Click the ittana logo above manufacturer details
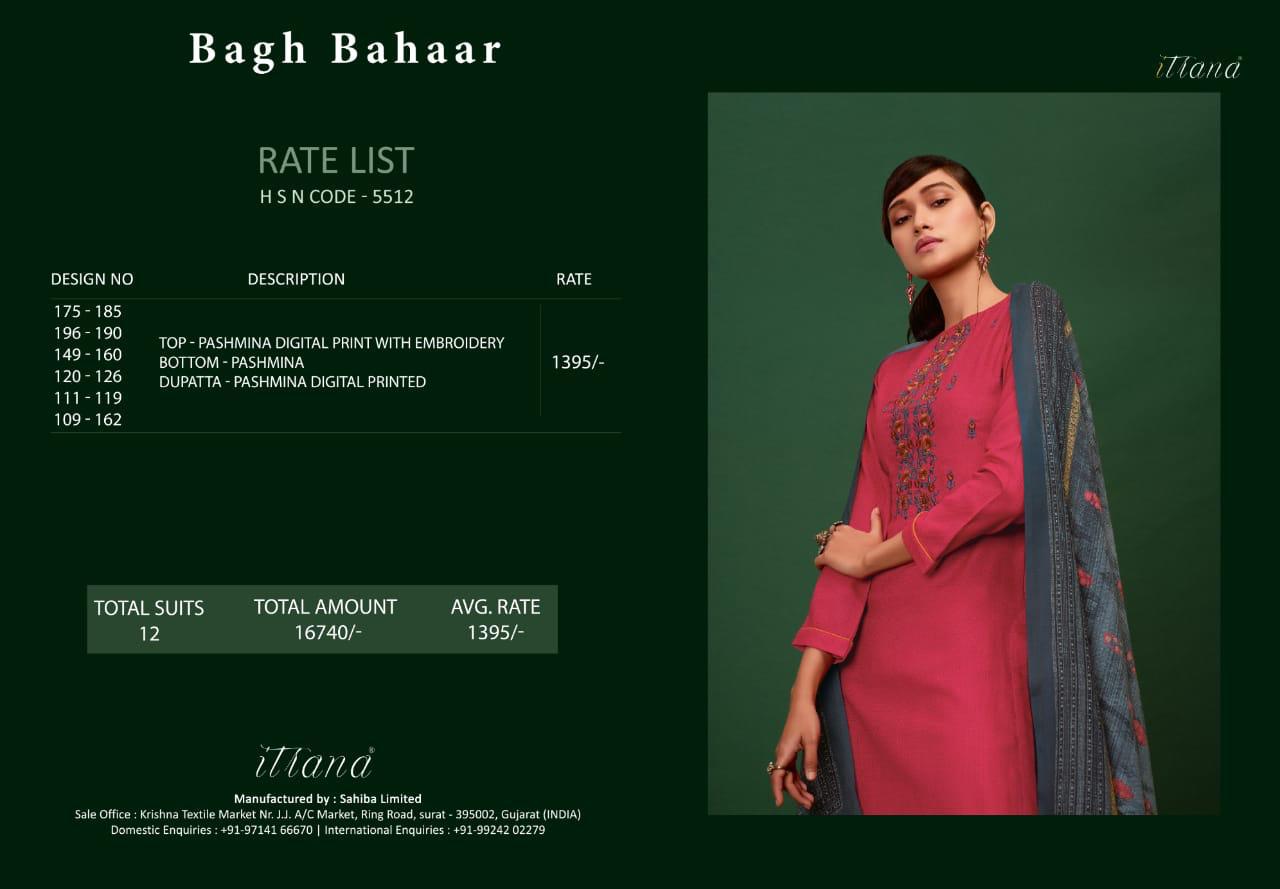Screen dimensions: 1280x889 [x=316, y=761]
